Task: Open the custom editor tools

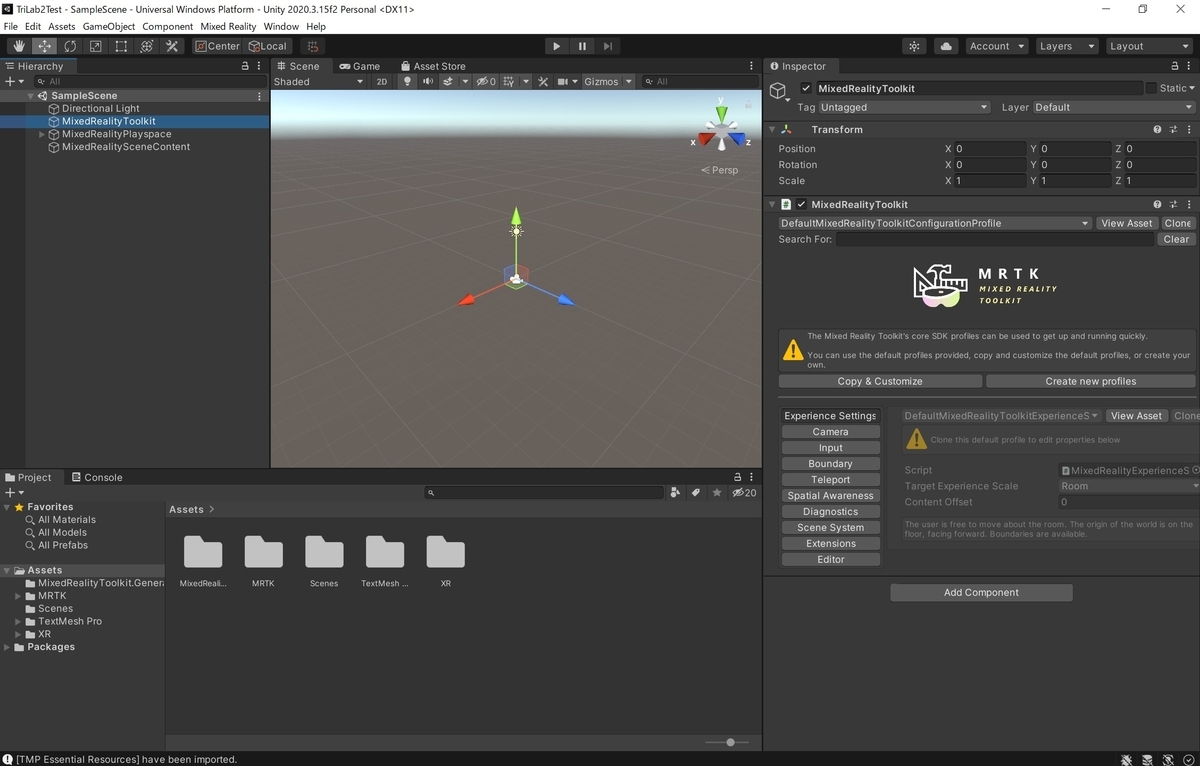Action: (172, 46)
